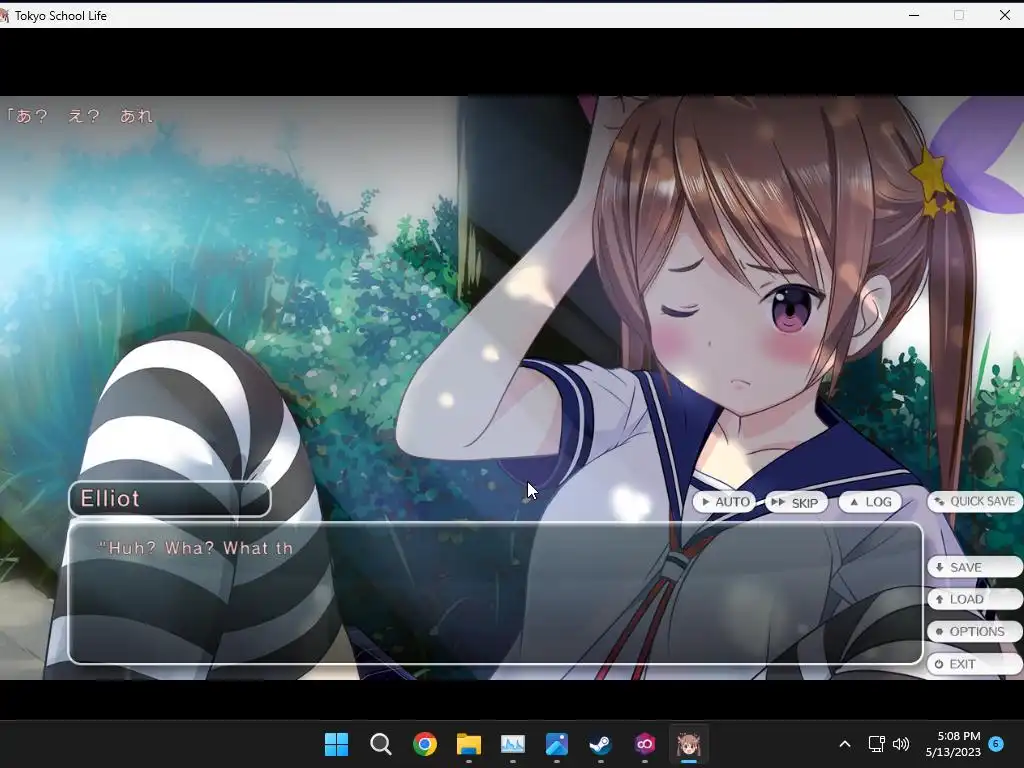
Task: Close the Tokyo School Life window
Action: tap(1004, 15)
